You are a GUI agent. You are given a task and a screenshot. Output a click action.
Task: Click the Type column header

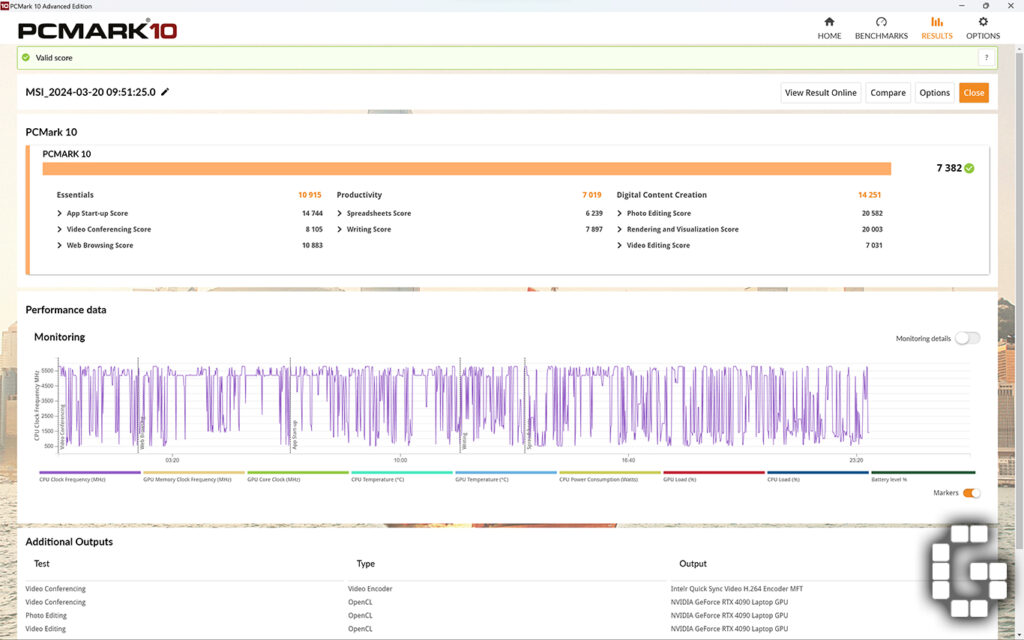tap(366, 564)
